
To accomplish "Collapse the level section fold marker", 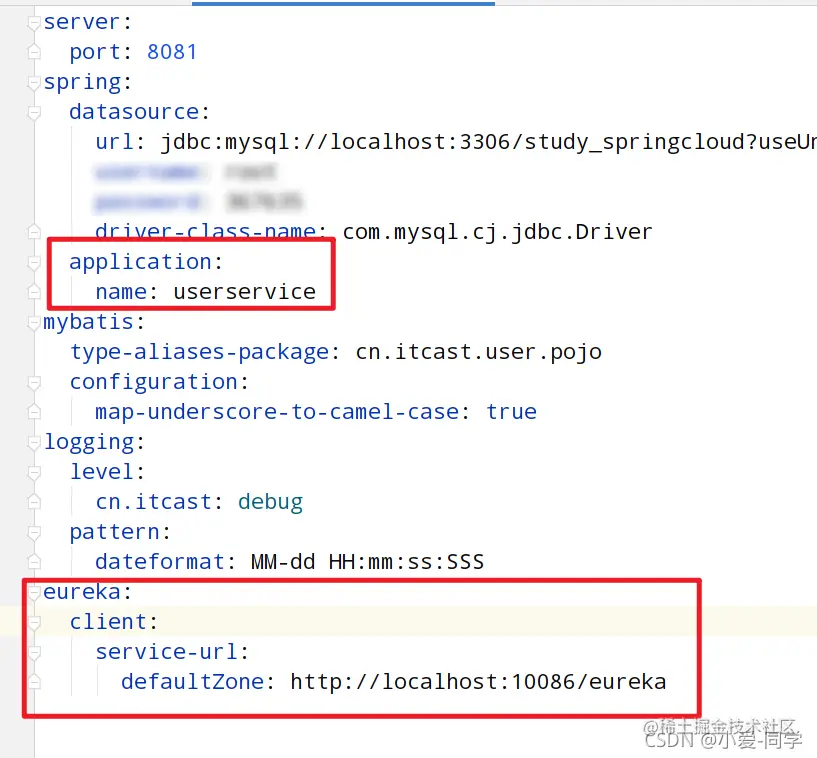I will click(x=34, y=473).
